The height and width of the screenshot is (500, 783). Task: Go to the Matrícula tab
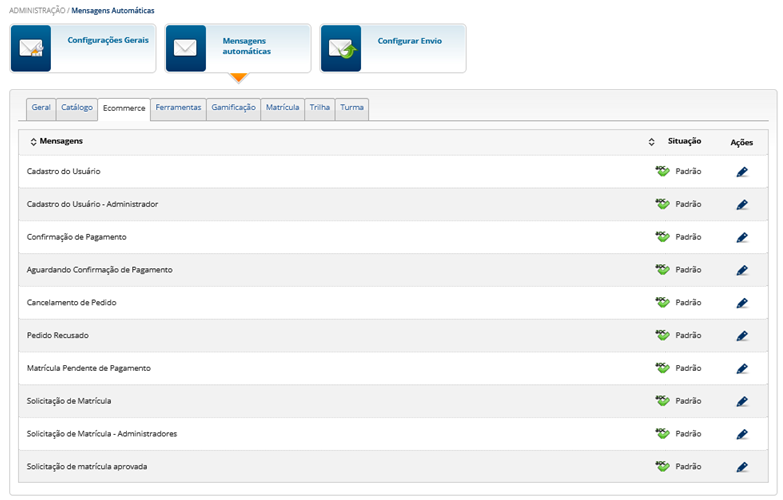(x=282, y=107)
